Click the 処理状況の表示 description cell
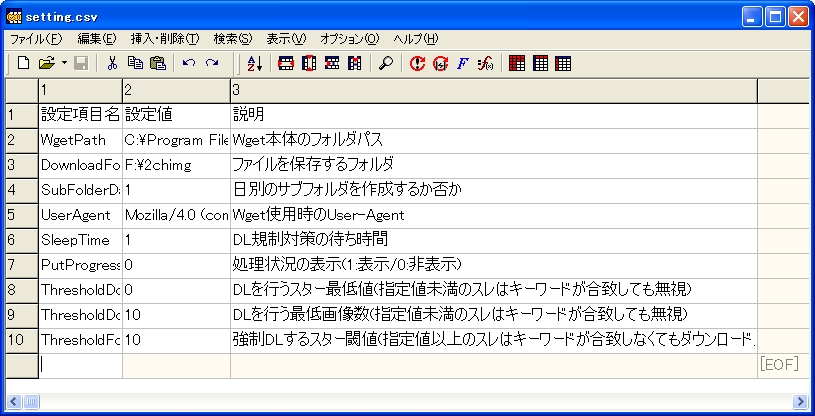This screenshot has height=416, width=815. 494,265
